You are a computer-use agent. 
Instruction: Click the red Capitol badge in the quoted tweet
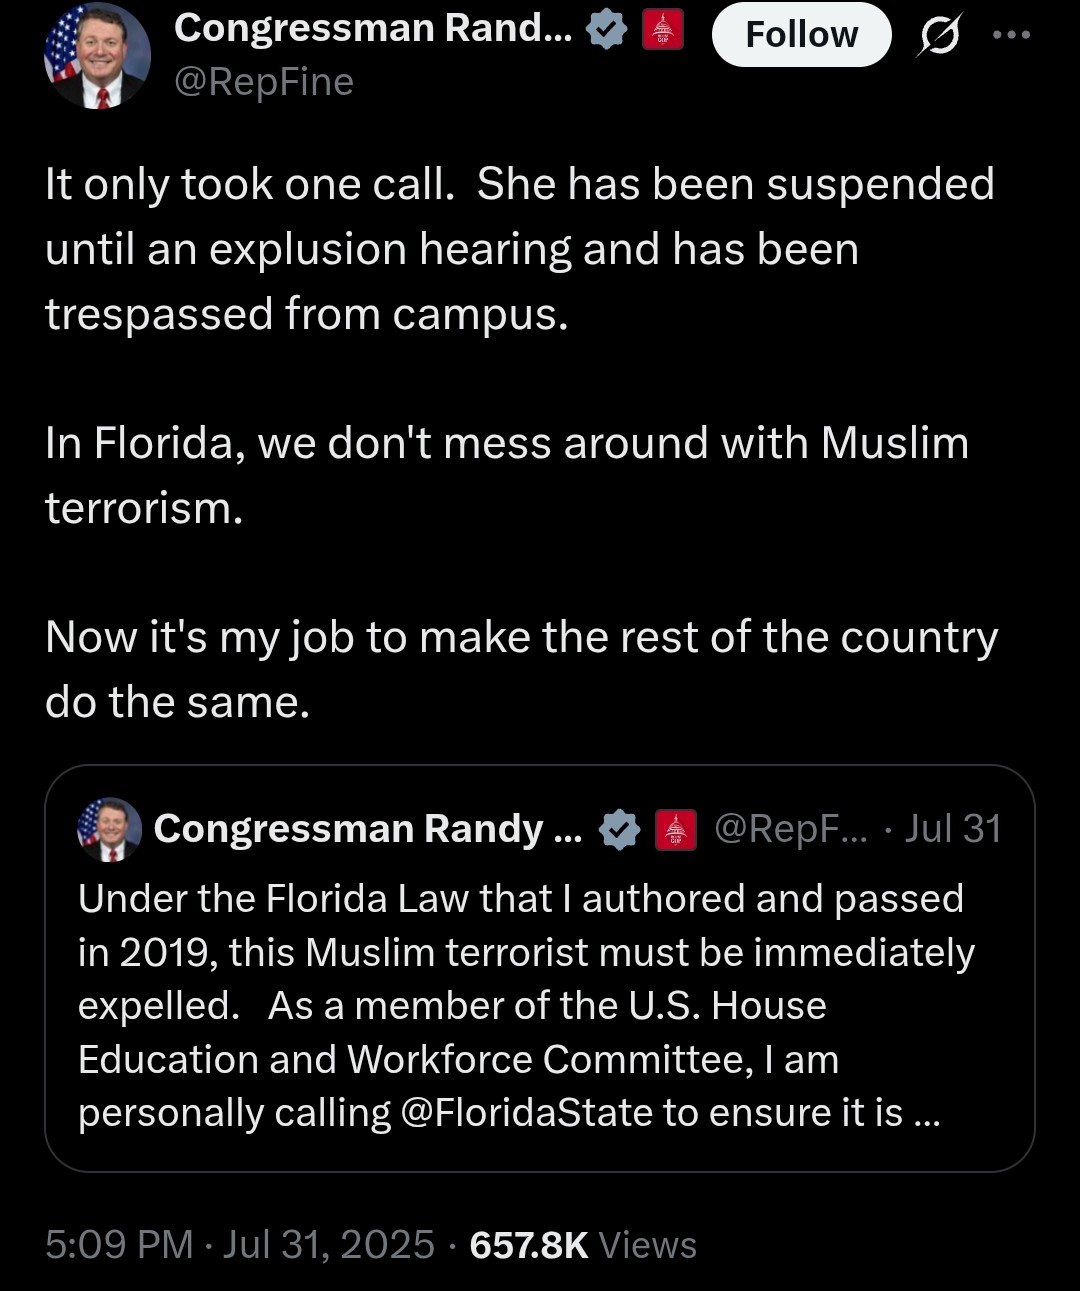coord(675,830)
